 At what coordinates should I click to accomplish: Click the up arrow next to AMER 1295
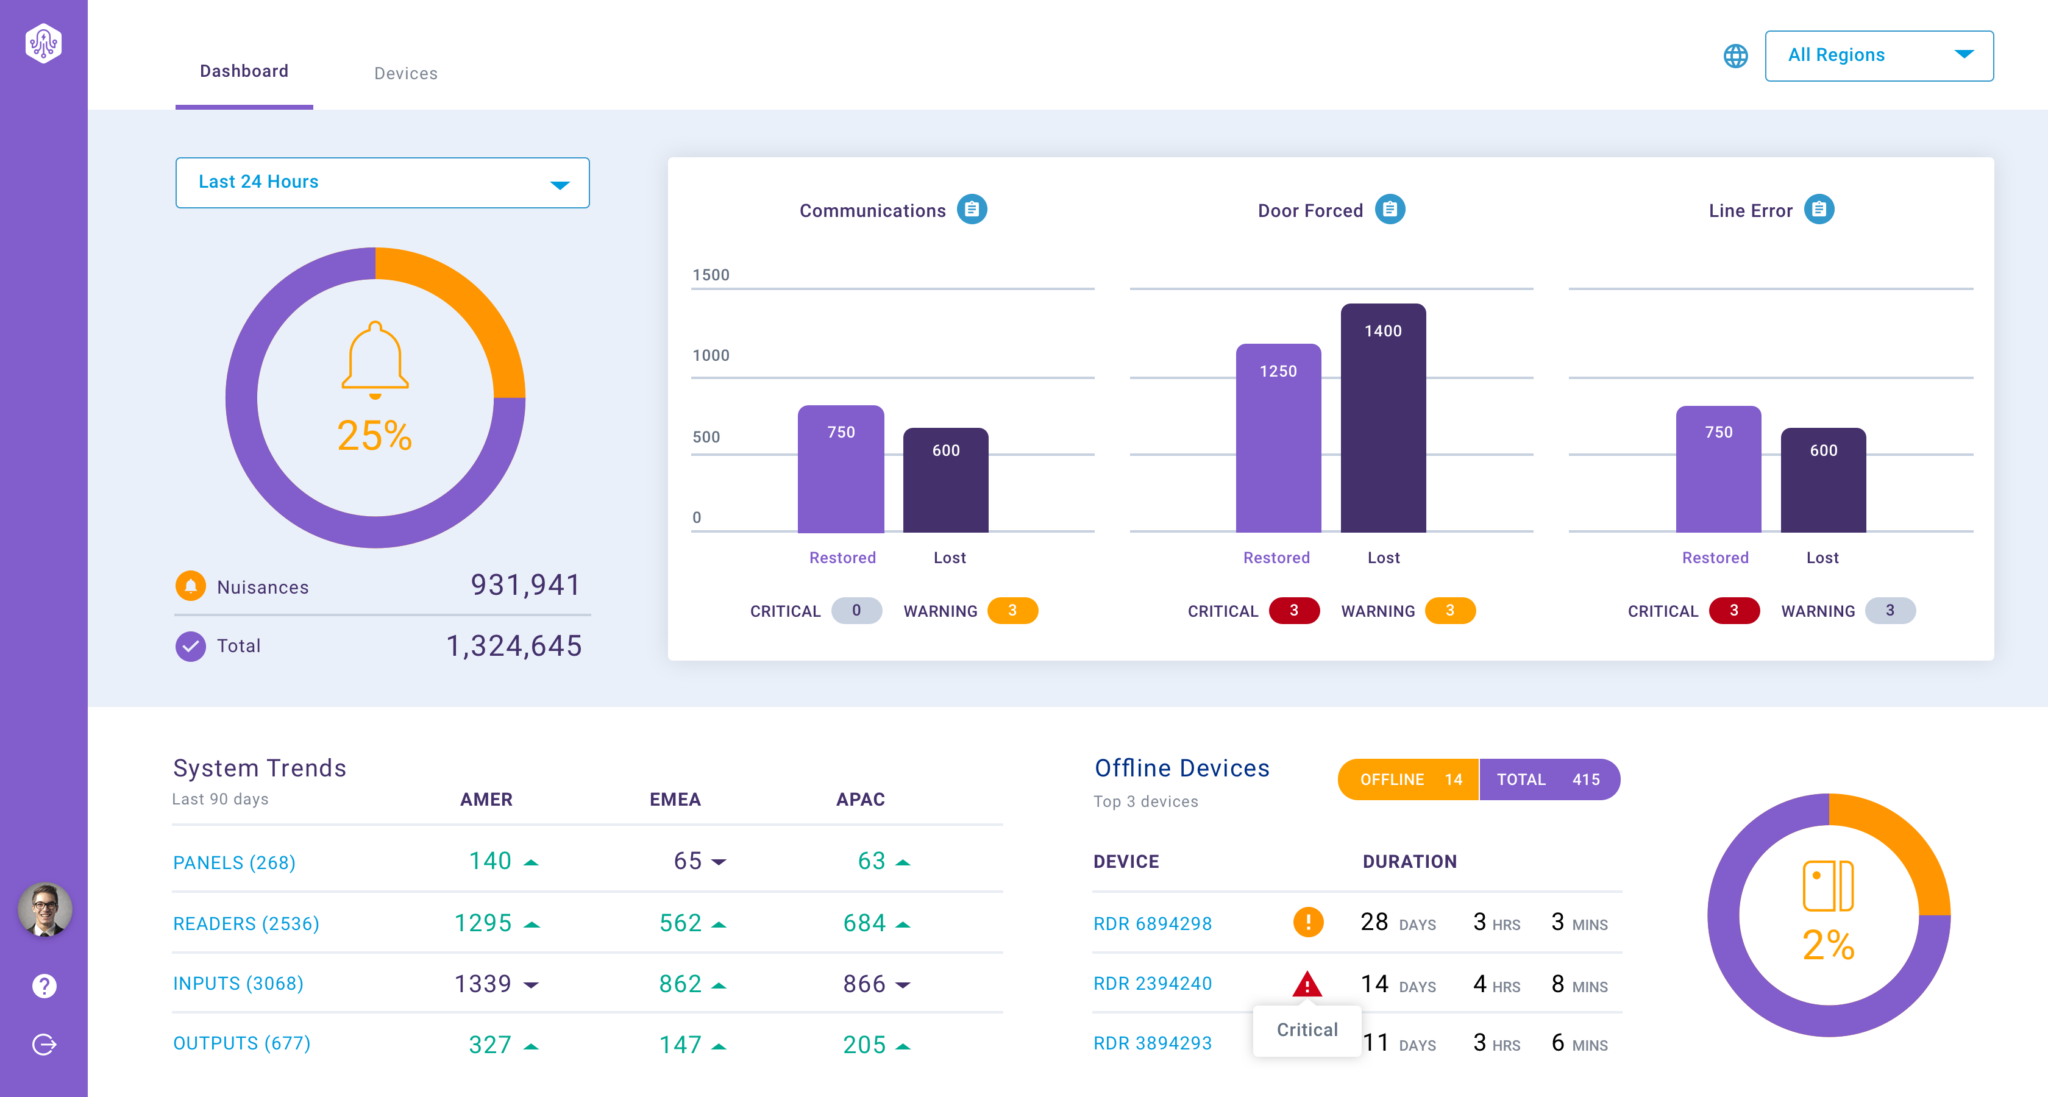pyautogui.click(x=531, y=925)
